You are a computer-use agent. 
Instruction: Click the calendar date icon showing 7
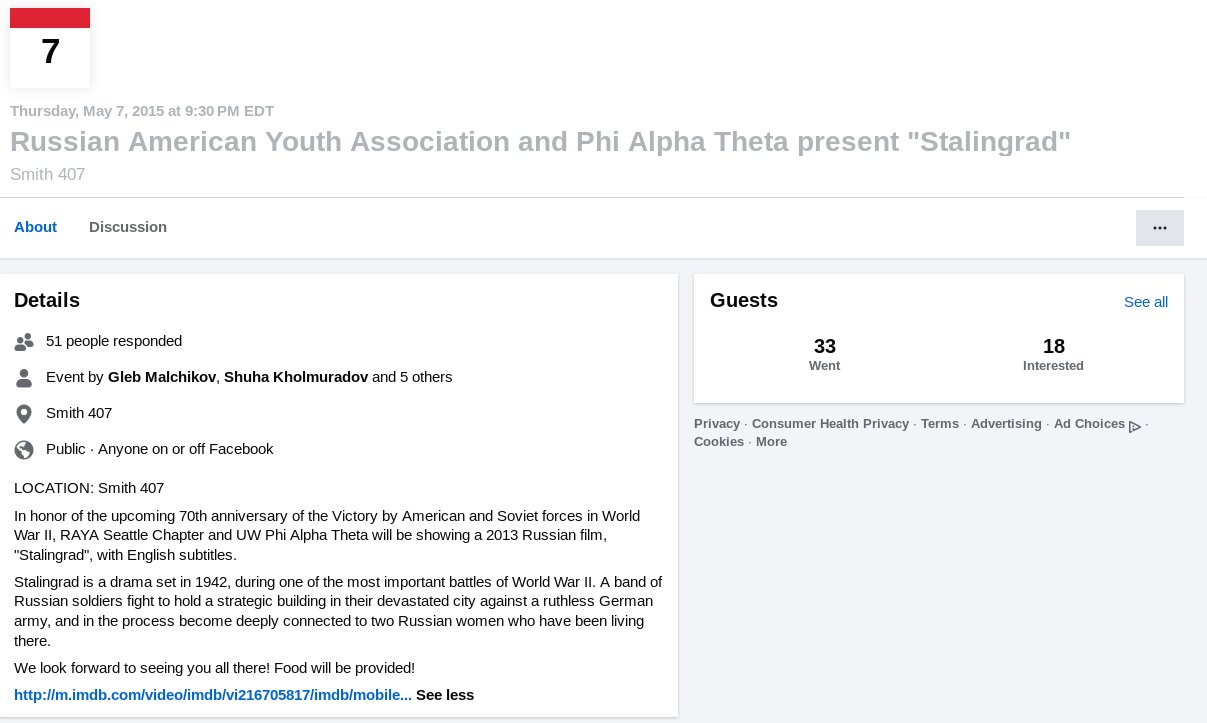pyautogui.click(x=50, y=48)
